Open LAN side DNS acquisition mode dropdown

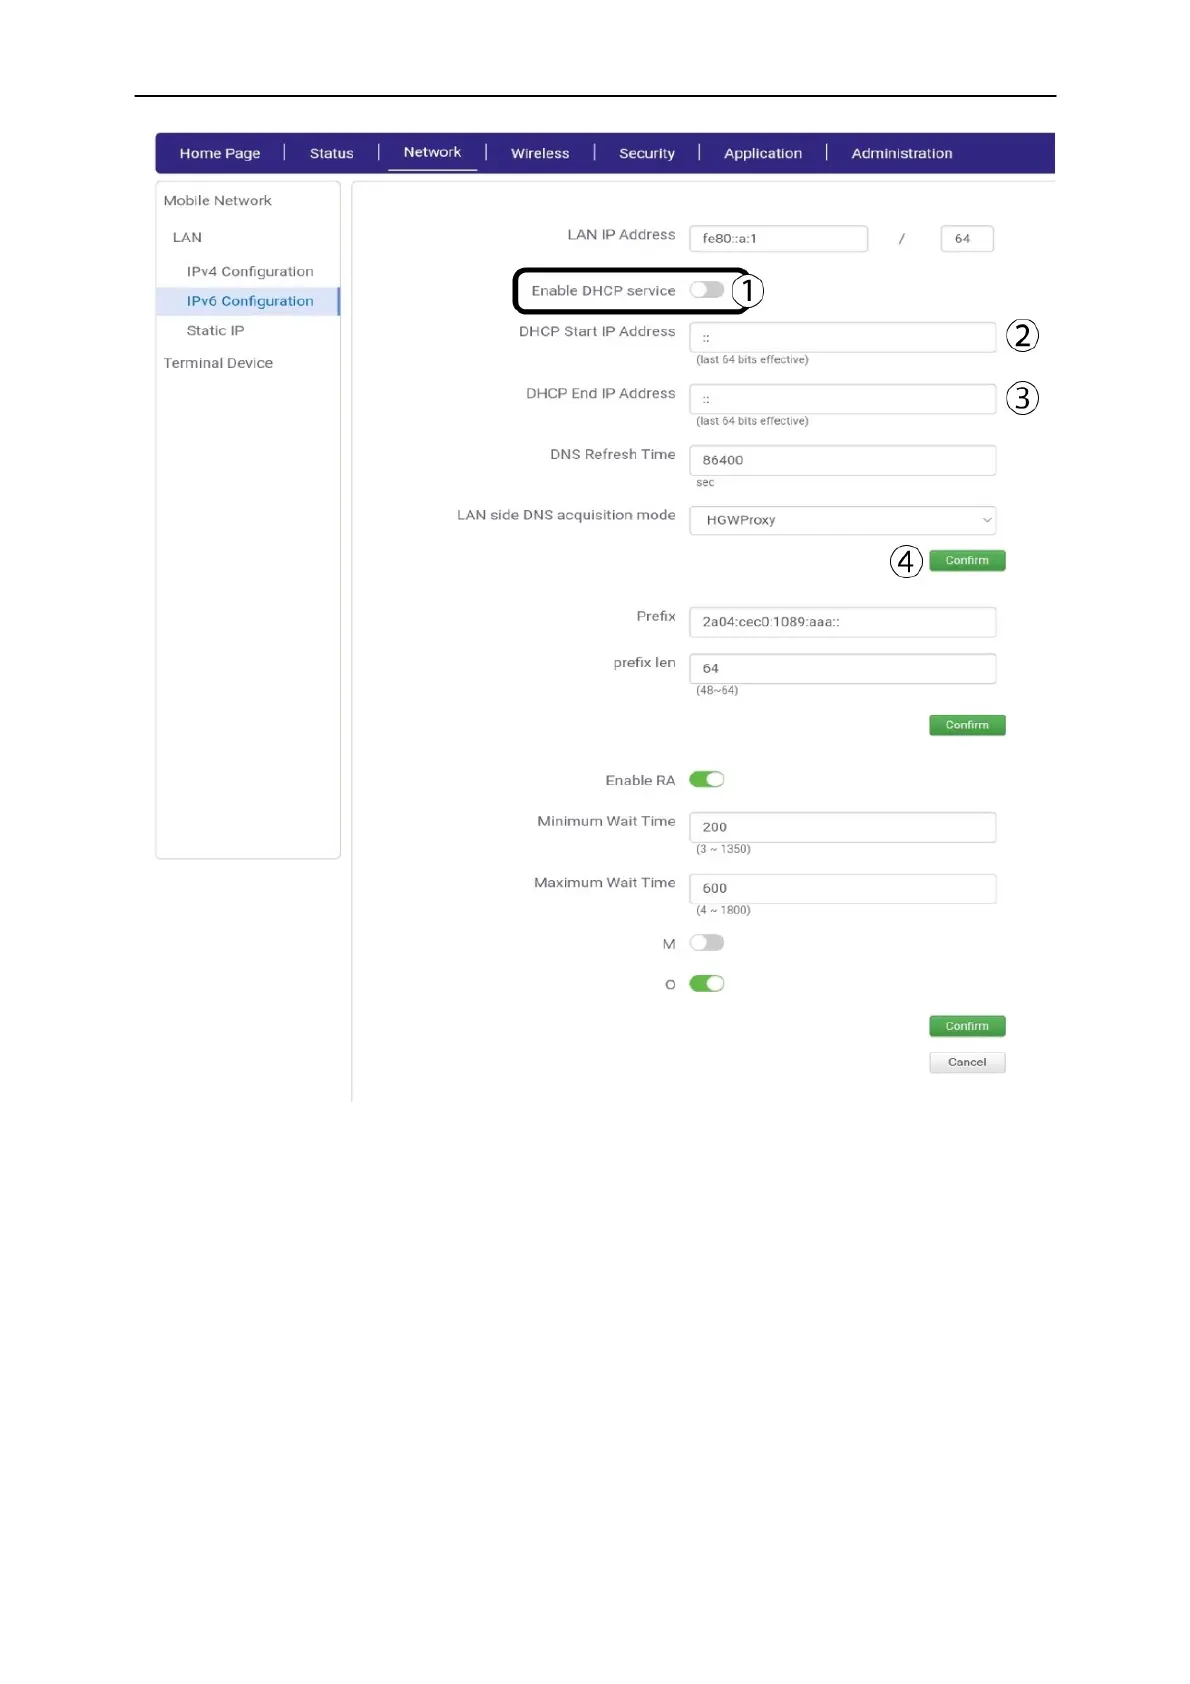pos(842,520)
